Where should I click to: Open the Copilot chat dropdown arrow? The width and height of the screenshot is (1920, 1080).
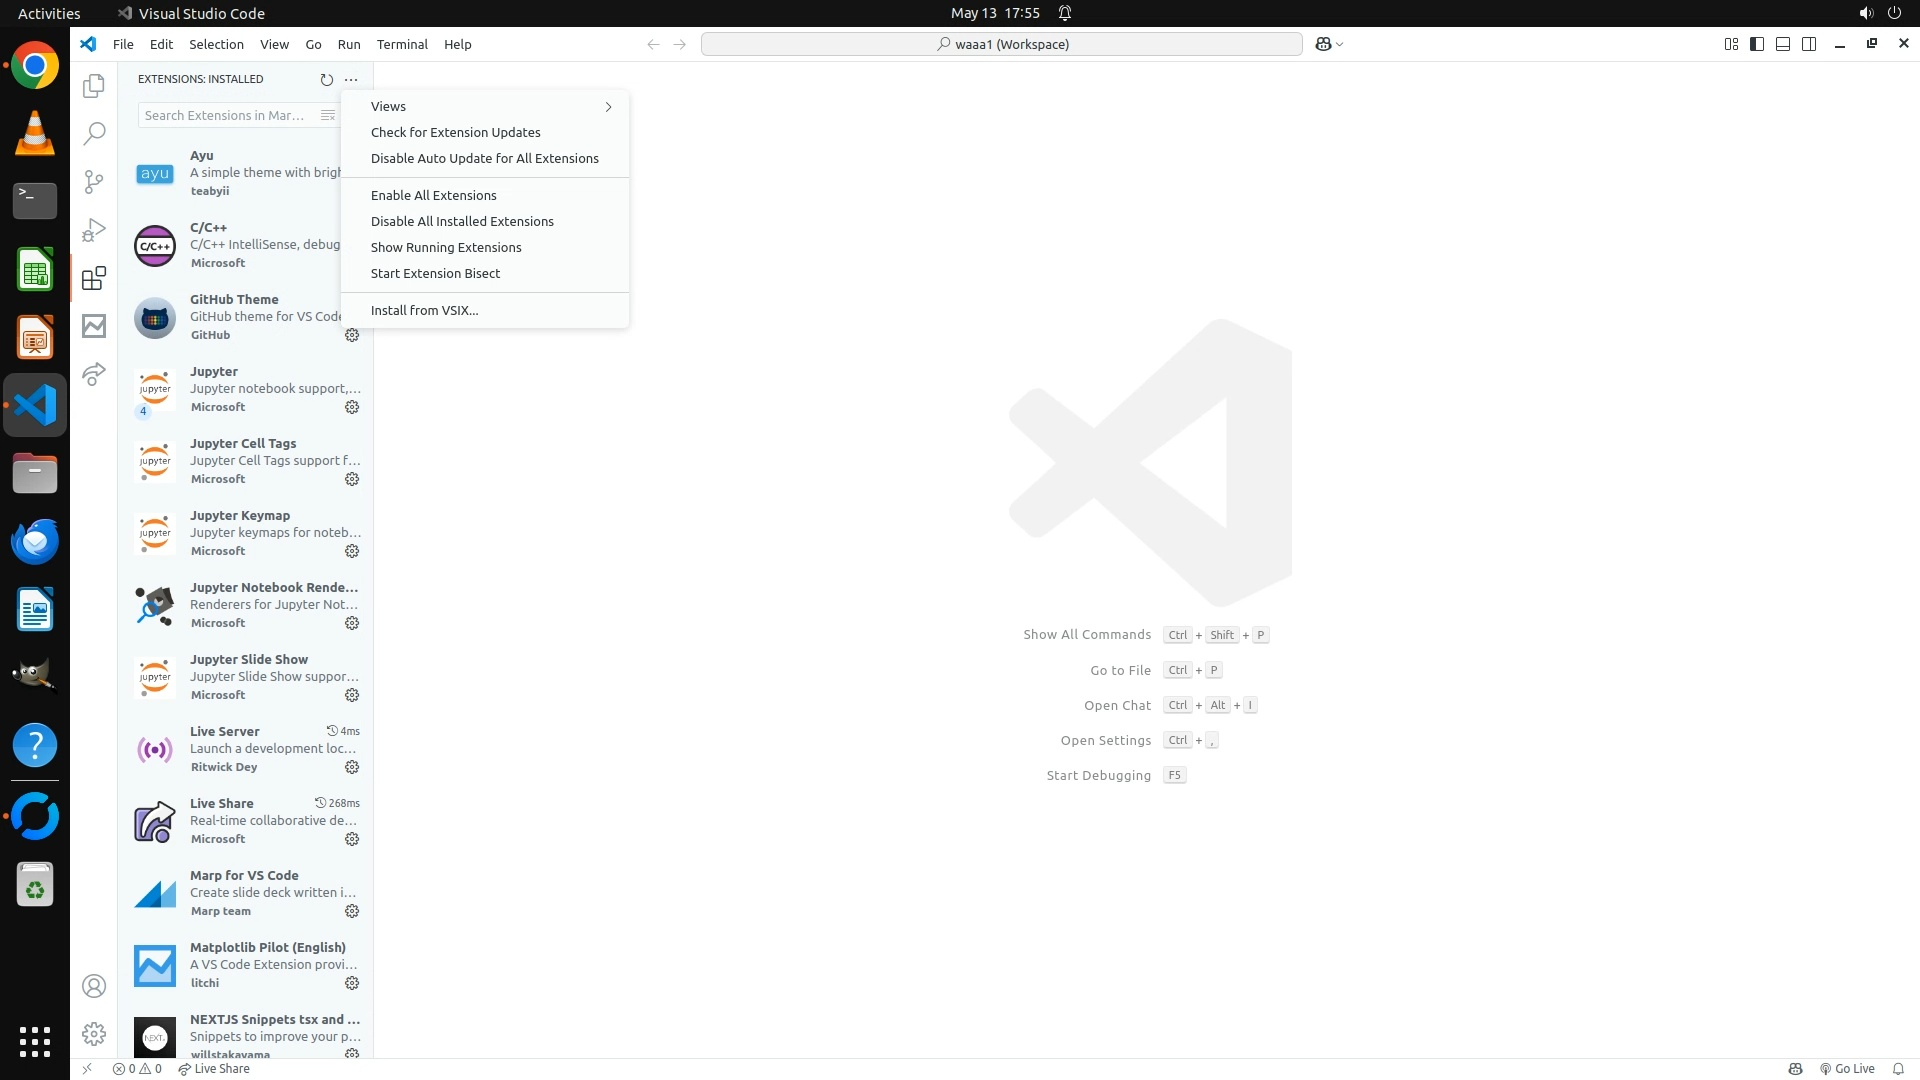[1340, 44]
